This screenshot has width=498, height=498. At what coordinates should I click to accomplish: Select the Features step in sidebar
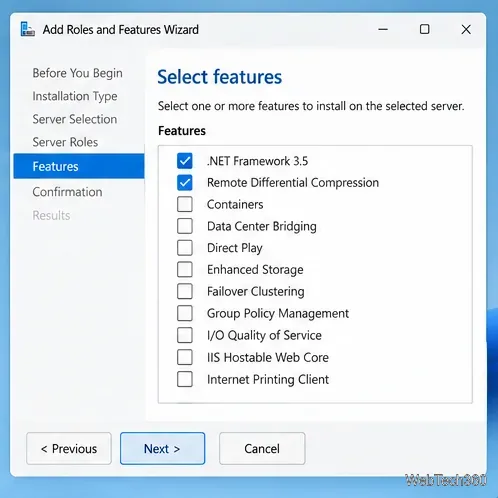[x=79, y=166]
